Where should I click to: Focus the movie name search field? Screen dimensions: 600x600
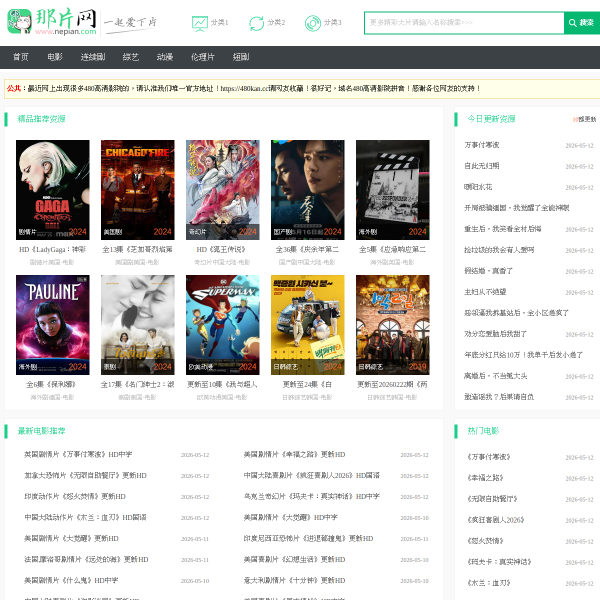[464, 23]
